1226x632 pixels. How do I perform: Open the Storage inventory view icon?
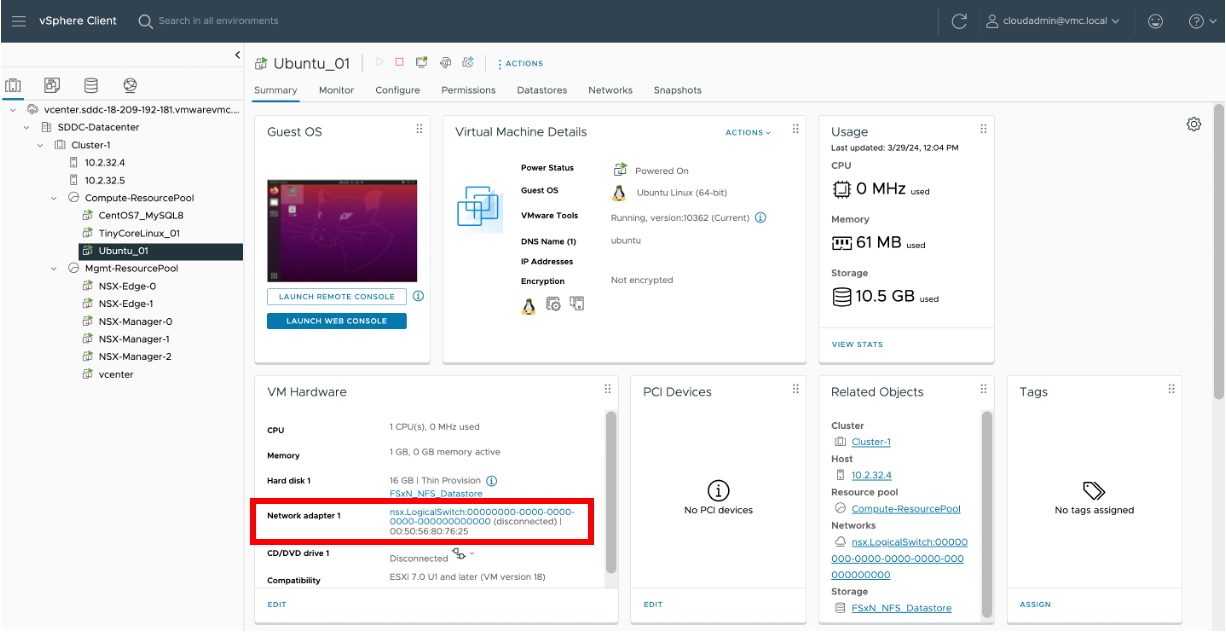click(x=91, y=85)
